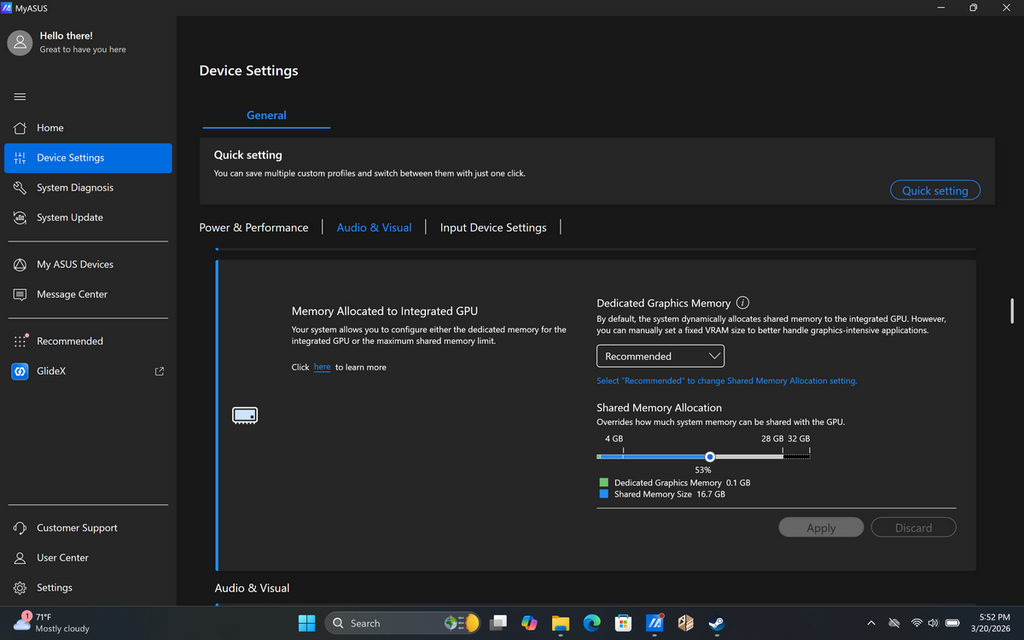The width and height of the screenshot is (1024, 640).
Task: Open System Diagnosis page
Action: tap(75, 188)
